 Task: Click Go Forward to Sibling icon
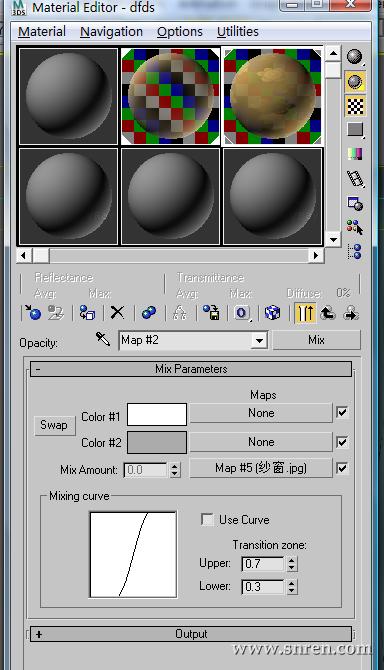(351, 313)
